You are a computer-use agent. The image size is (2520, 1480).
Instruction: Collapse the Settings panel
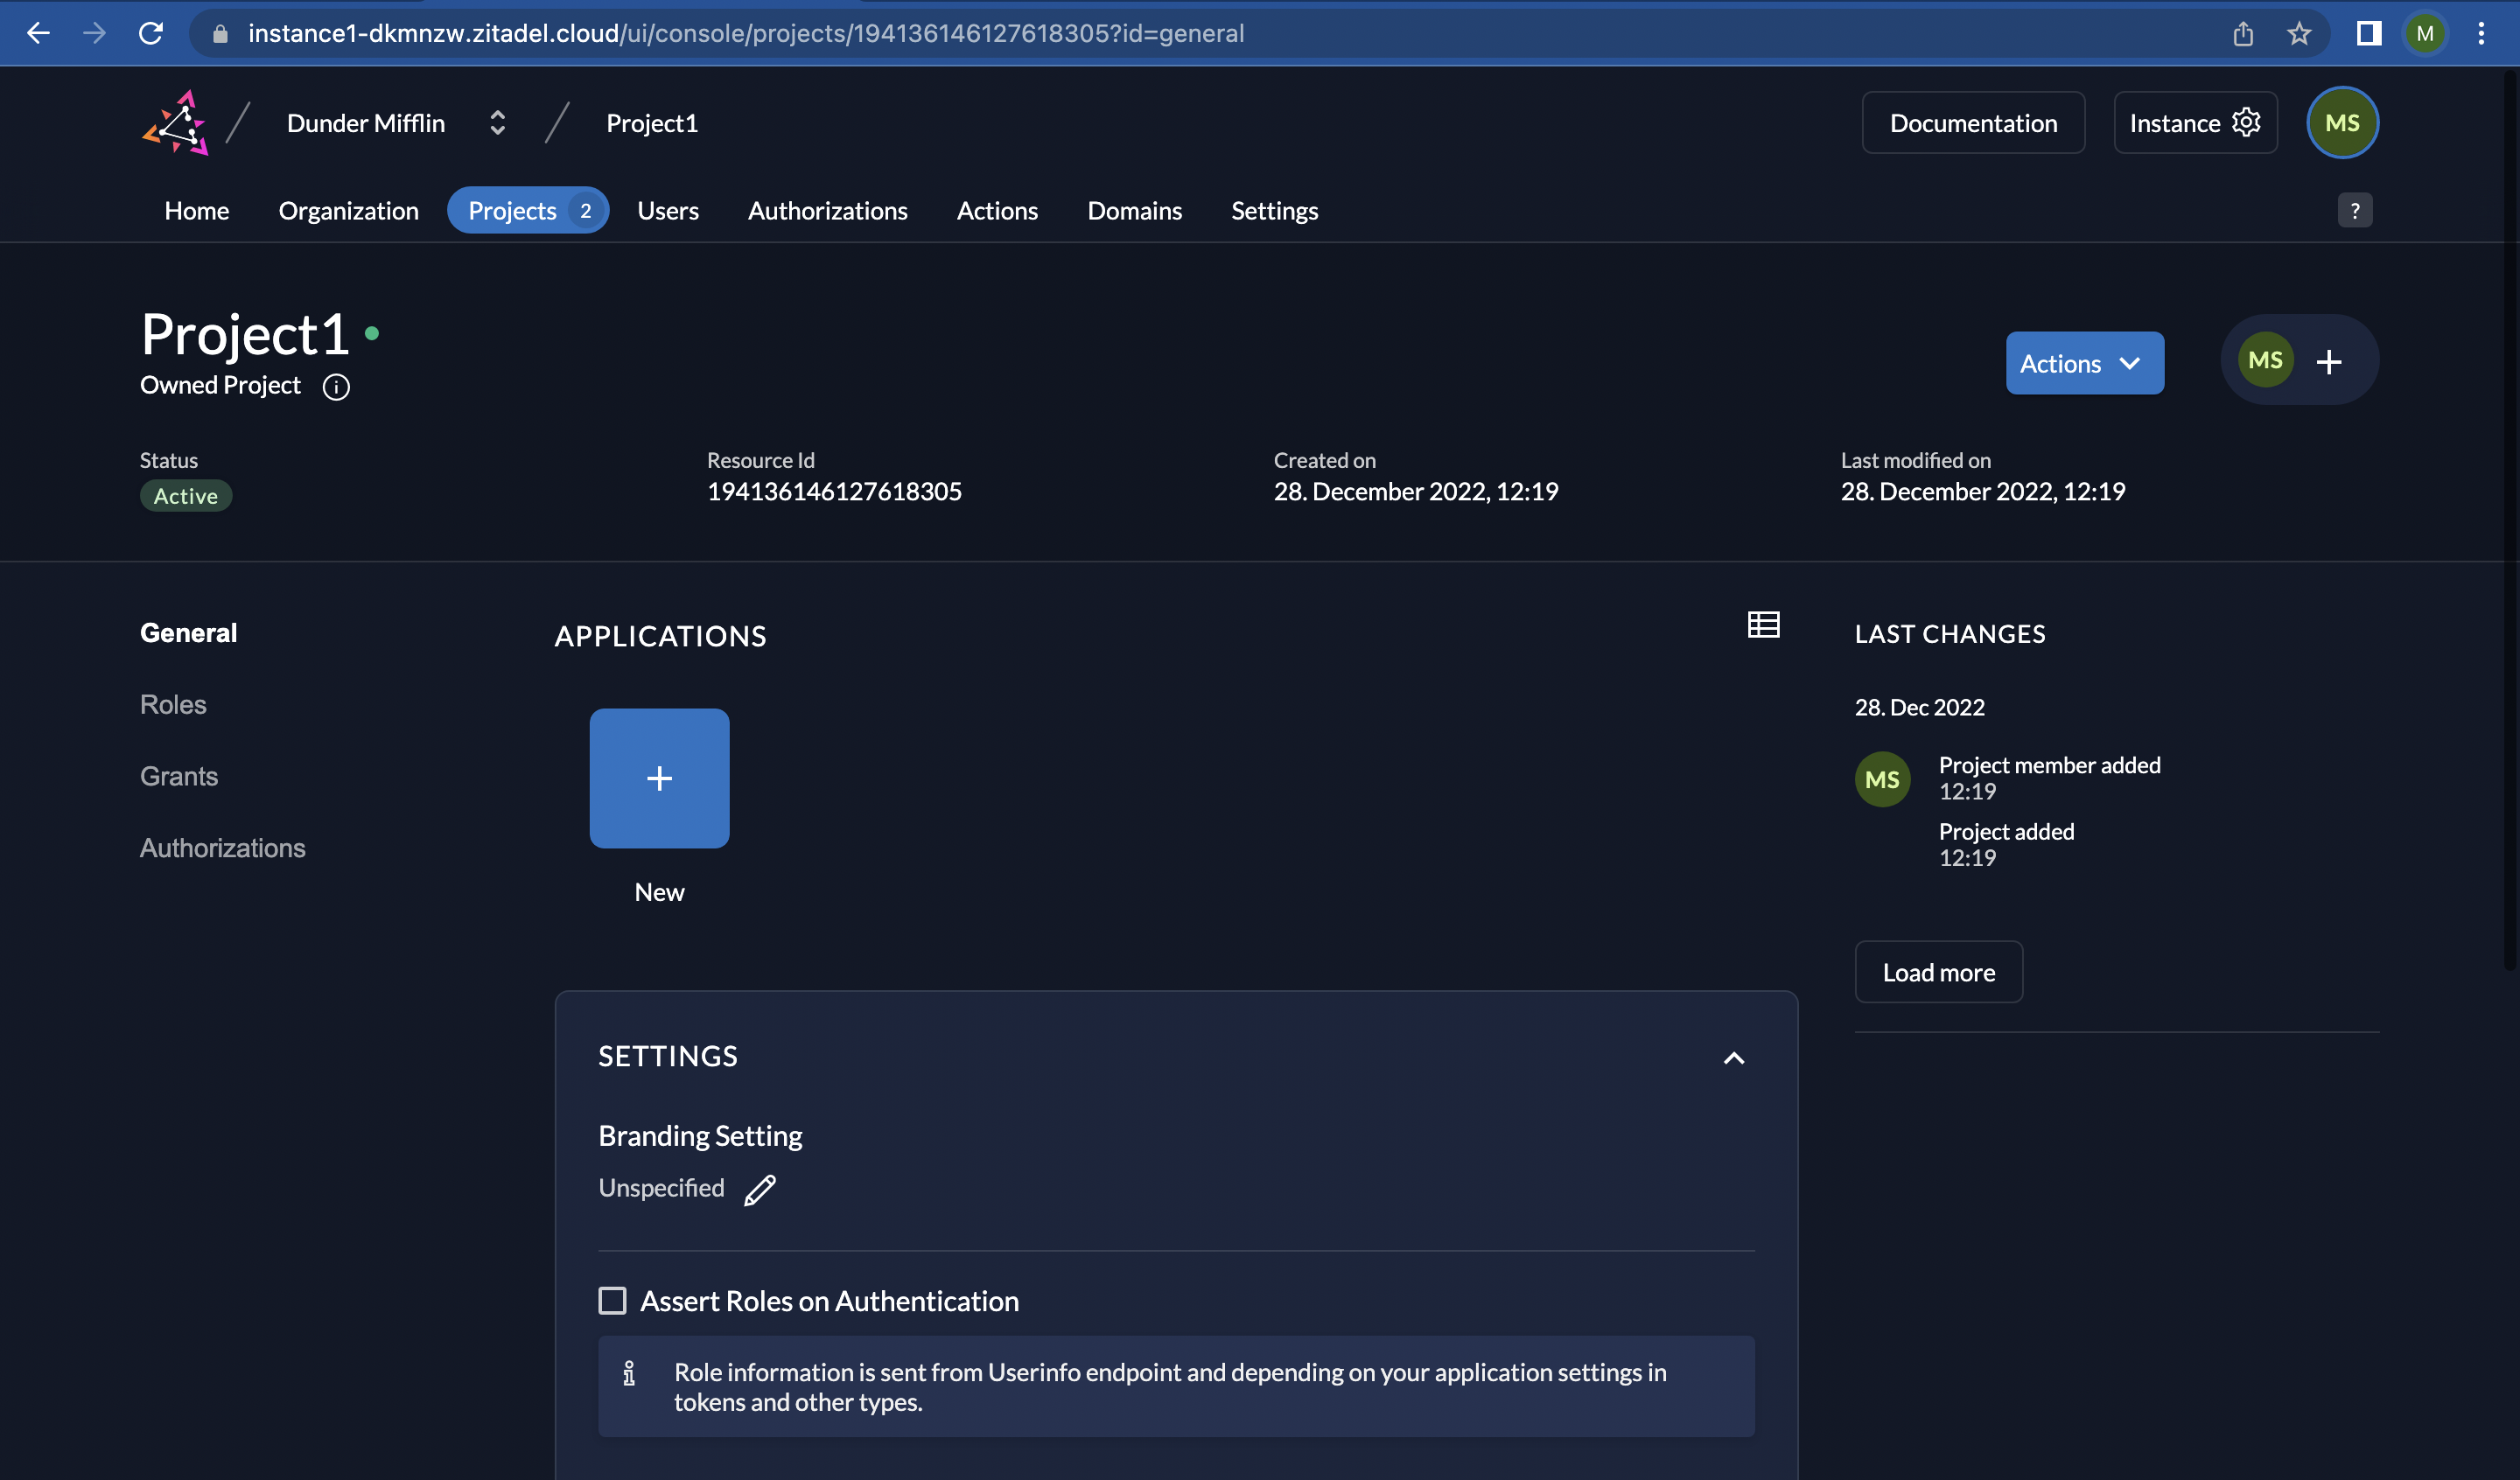tap(1734, 1058)
